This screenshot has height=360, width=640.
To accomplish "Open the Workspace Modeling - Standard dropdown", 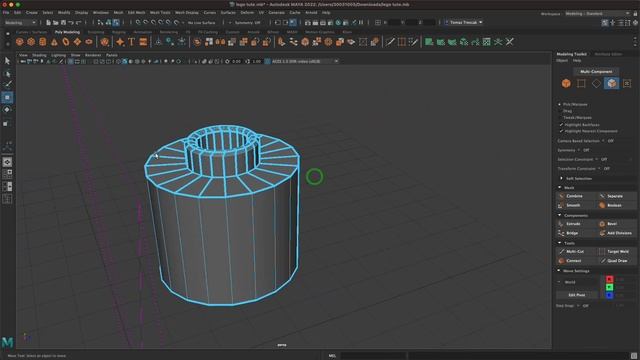I will pos(598,13).
